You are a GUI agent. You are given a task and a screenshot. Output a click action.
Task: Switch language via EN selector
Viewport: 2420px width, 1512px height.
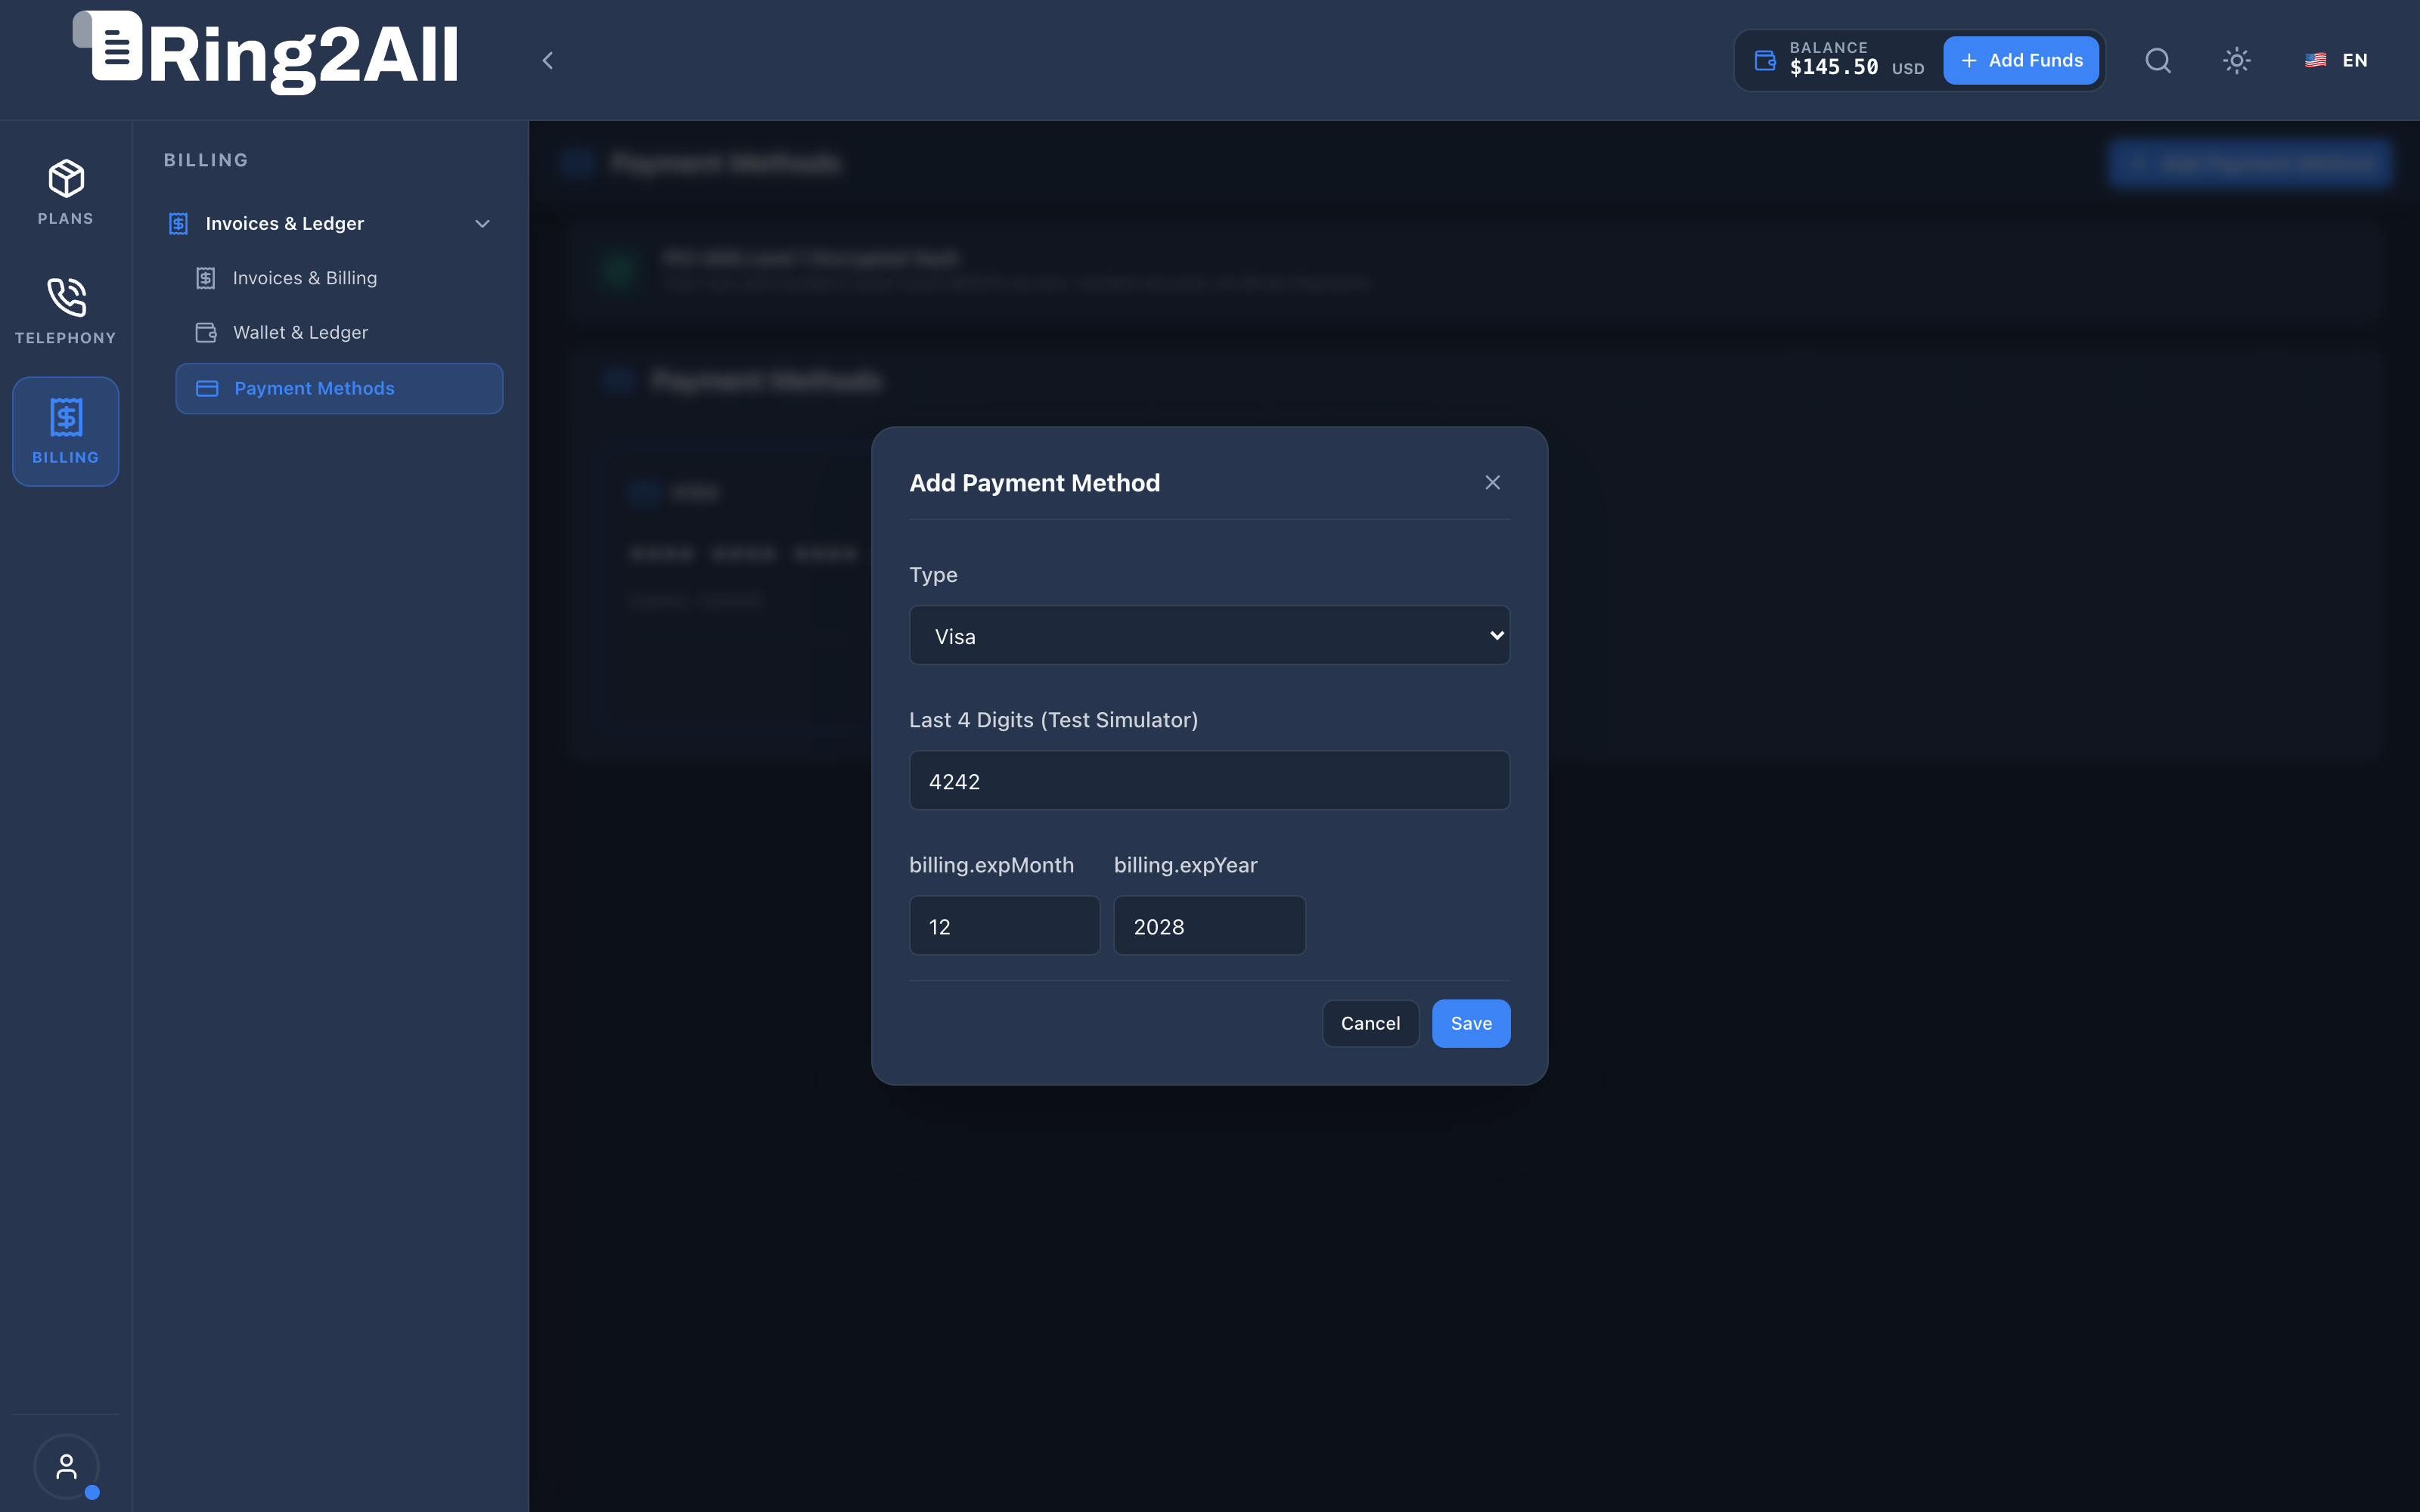pos(2336,60)
